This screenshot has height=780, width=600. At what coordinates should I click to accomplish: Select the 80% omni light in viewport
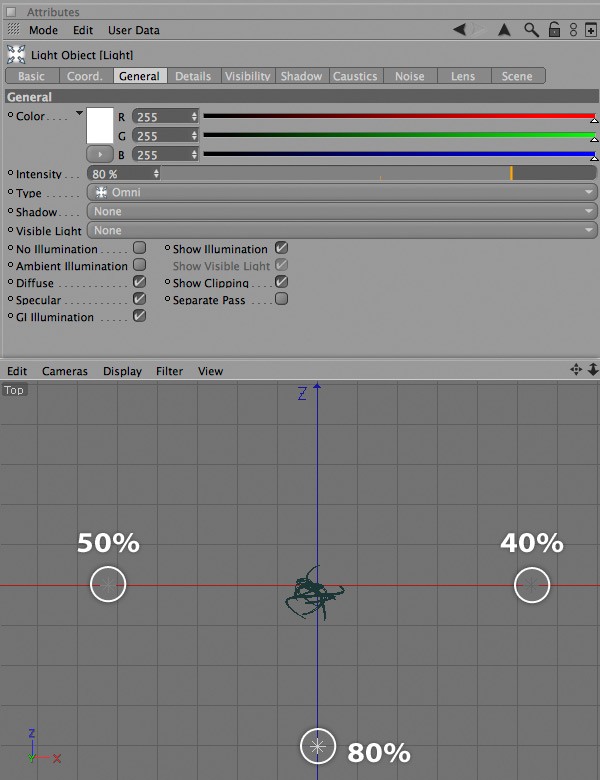(318, 746)
